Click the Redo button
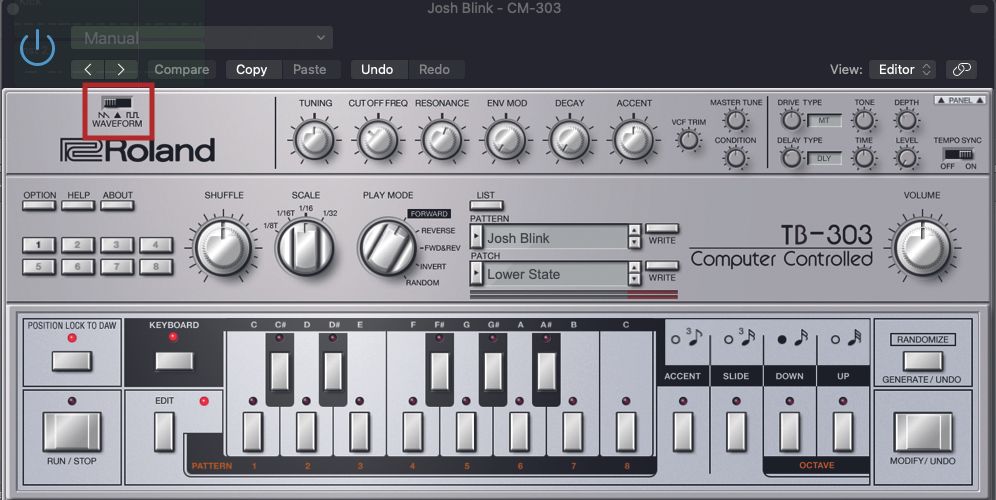The image size is (996, 500). 434,69
